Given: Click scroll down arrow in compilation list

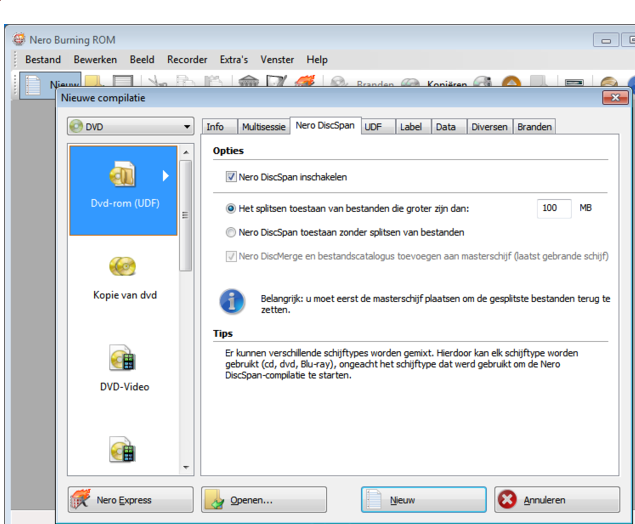Looking at the screenshot, I should pyautogui.click(x=186, y=467).
